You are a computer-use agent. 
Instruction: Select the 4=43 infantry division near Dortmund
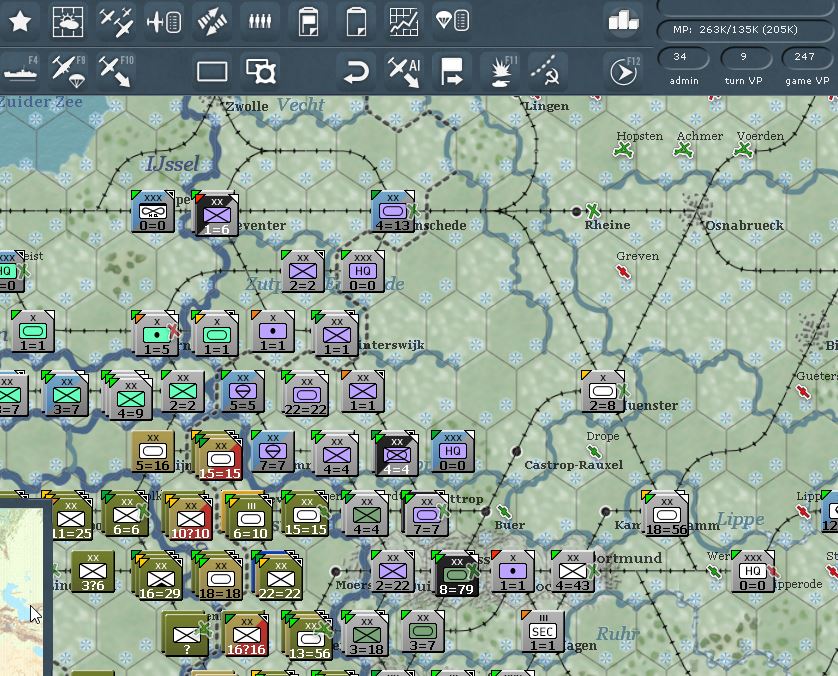click(x=573, y=571)
